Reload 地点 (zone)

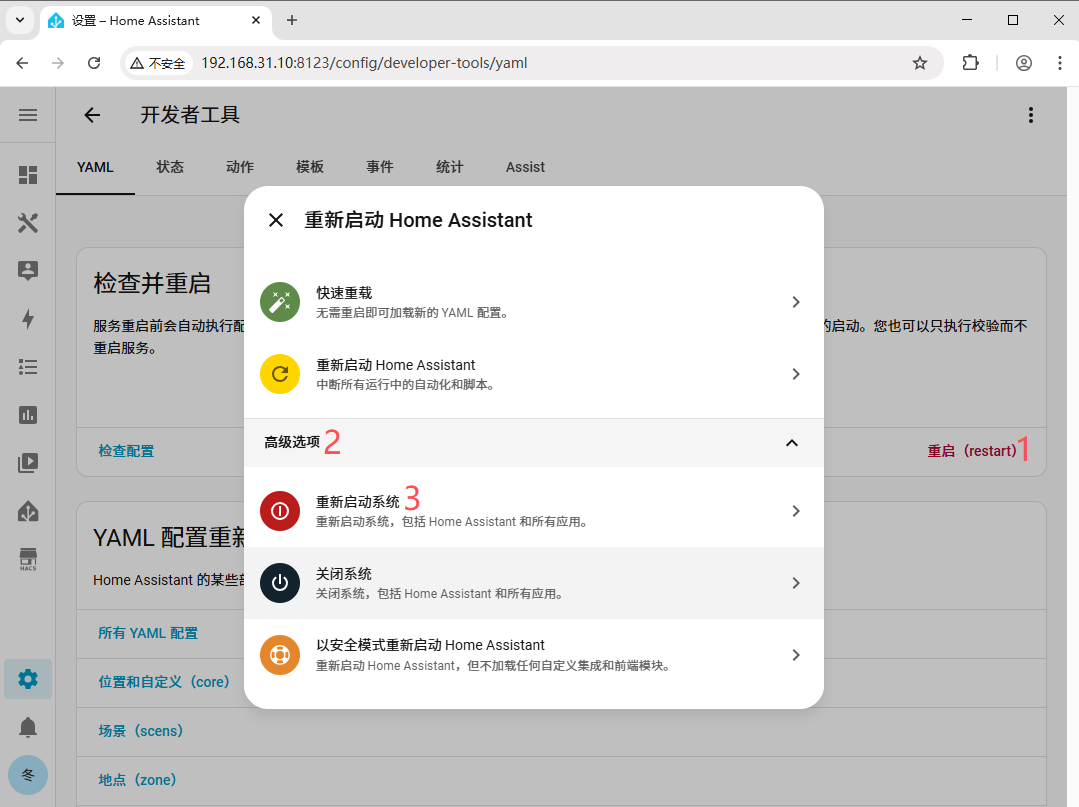(x=138, y=779)
